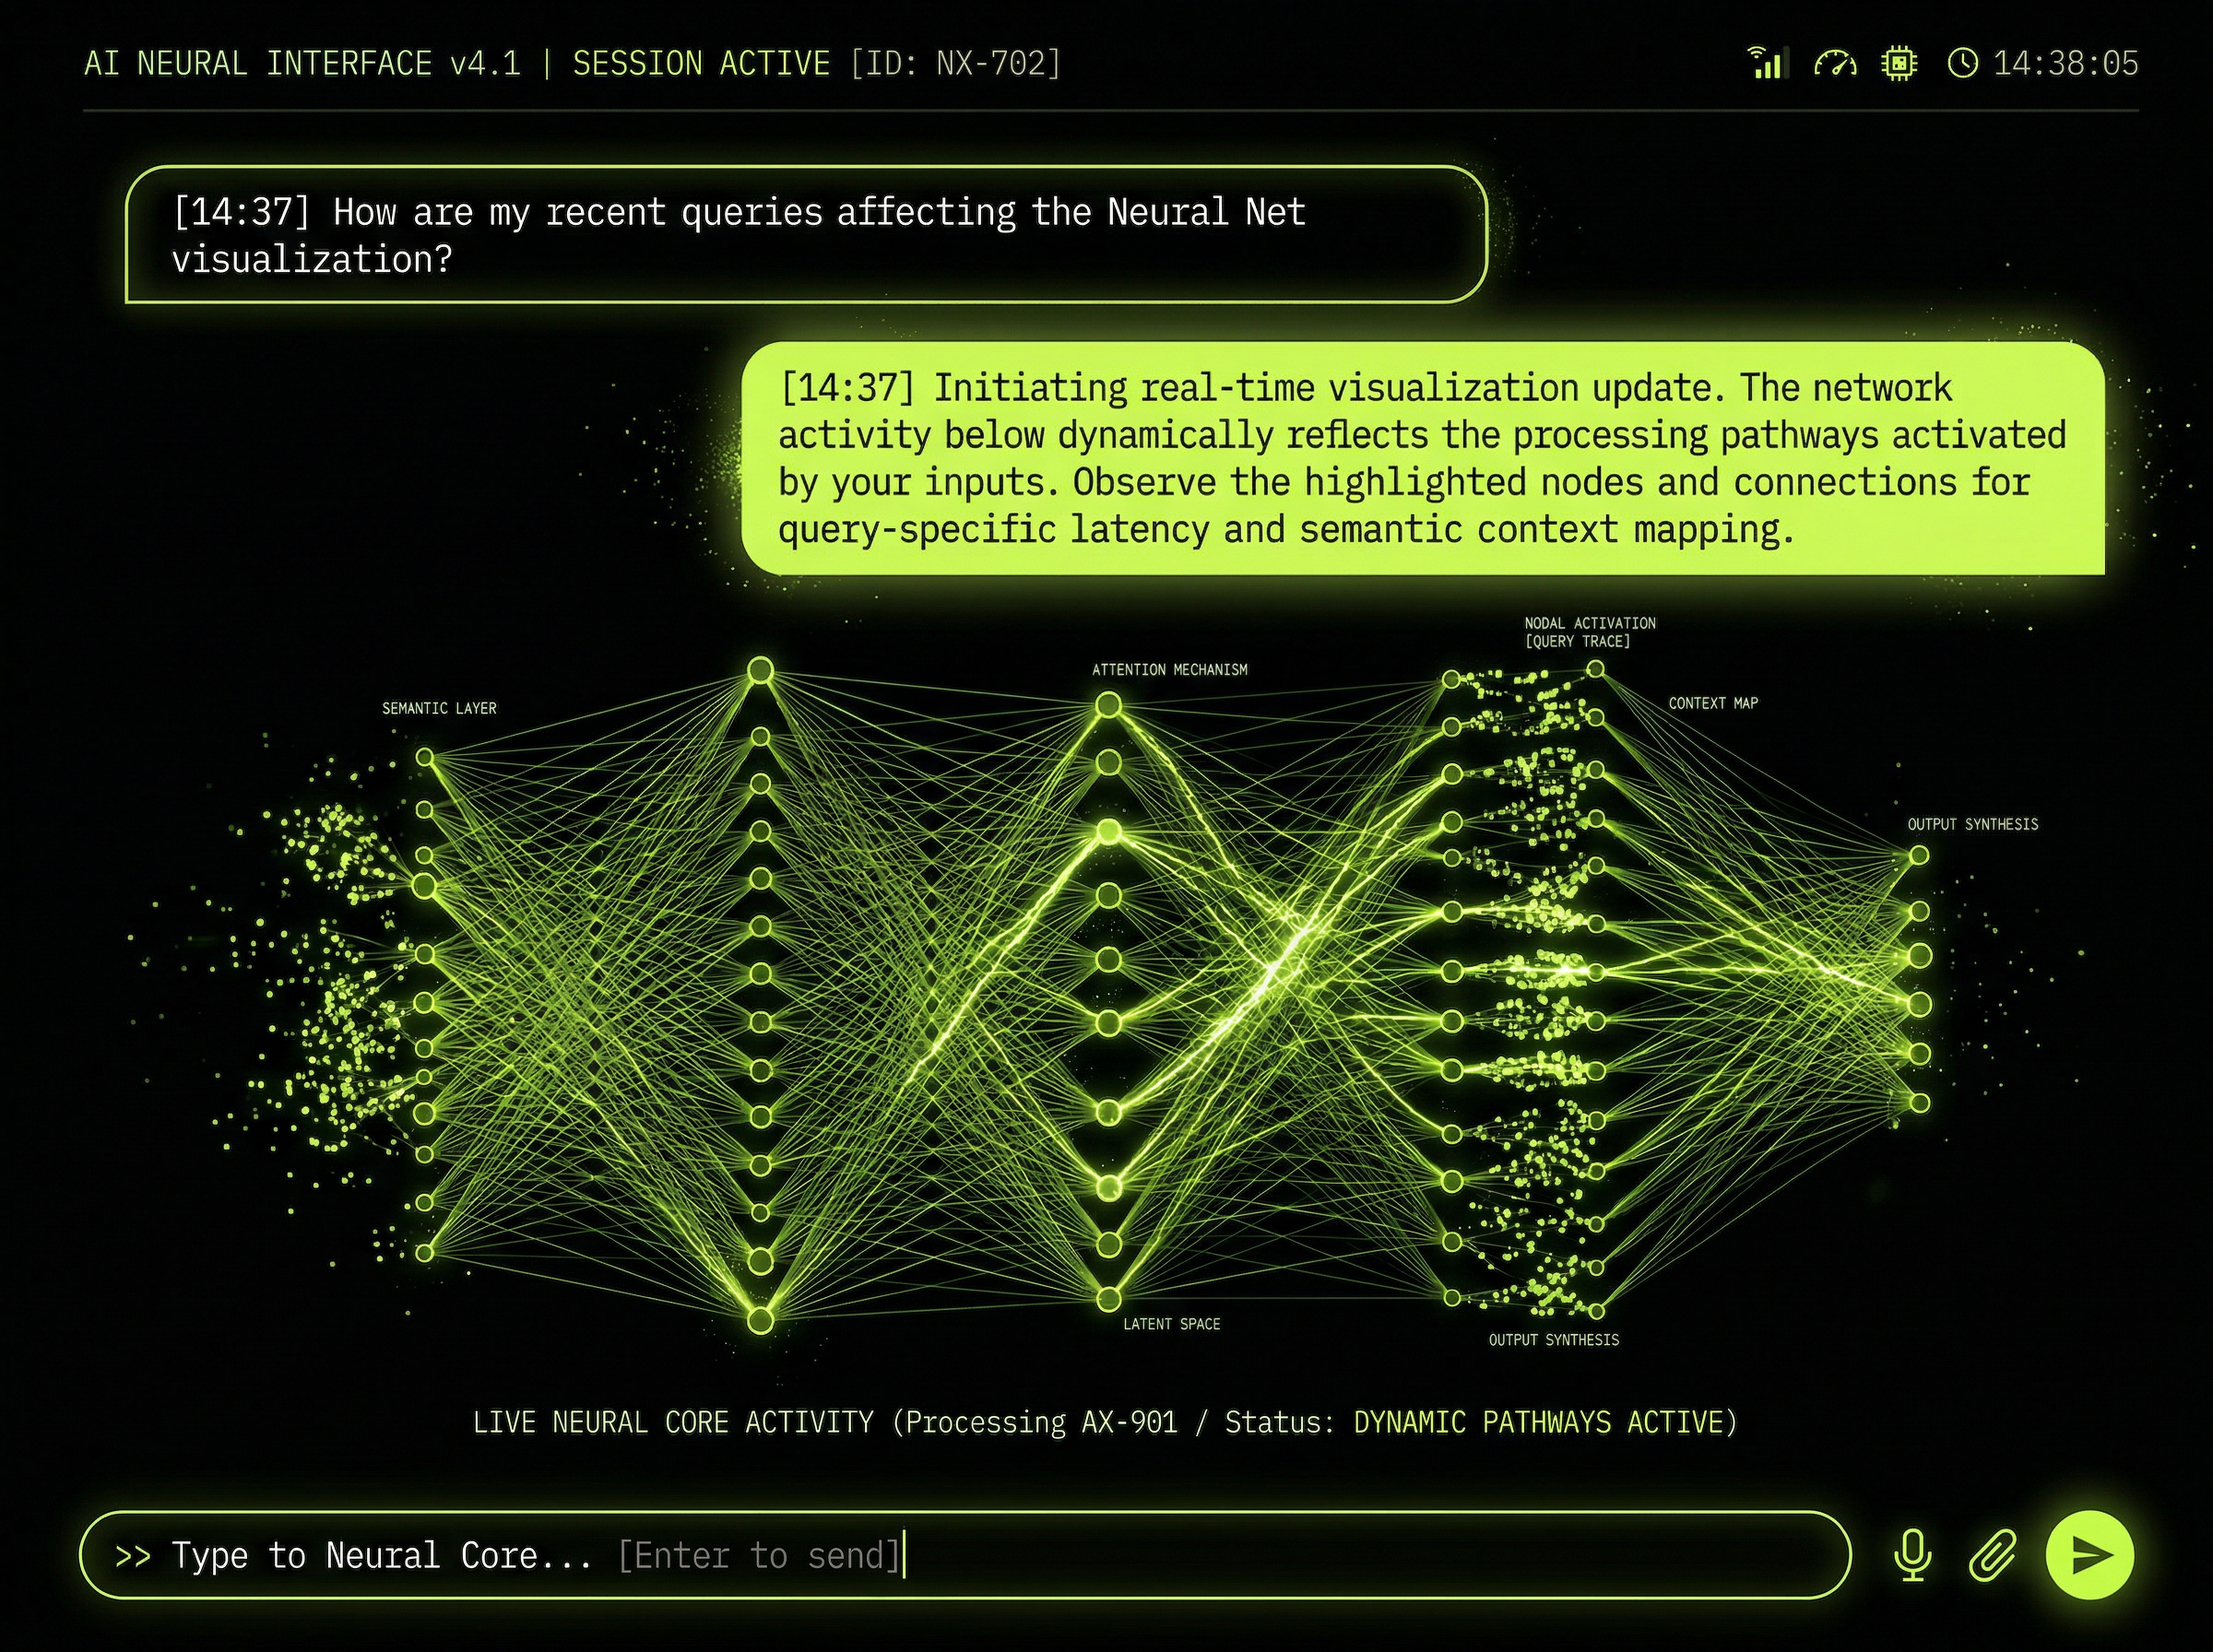Image resolution: width=2213 pixels, height=1652 pixels.
Task: Select the bottommost node of the second layer
Action: click(761, 1321)
